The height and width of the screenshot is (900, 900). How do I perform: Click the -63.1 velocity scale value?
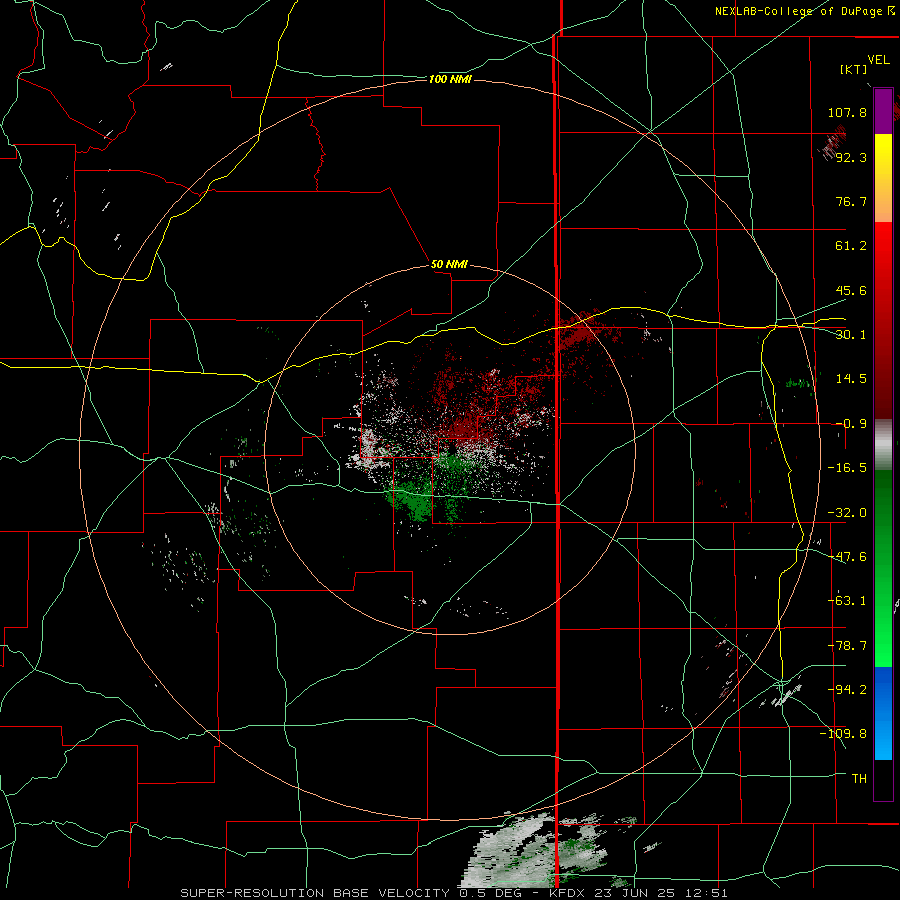tap(847, 601)
